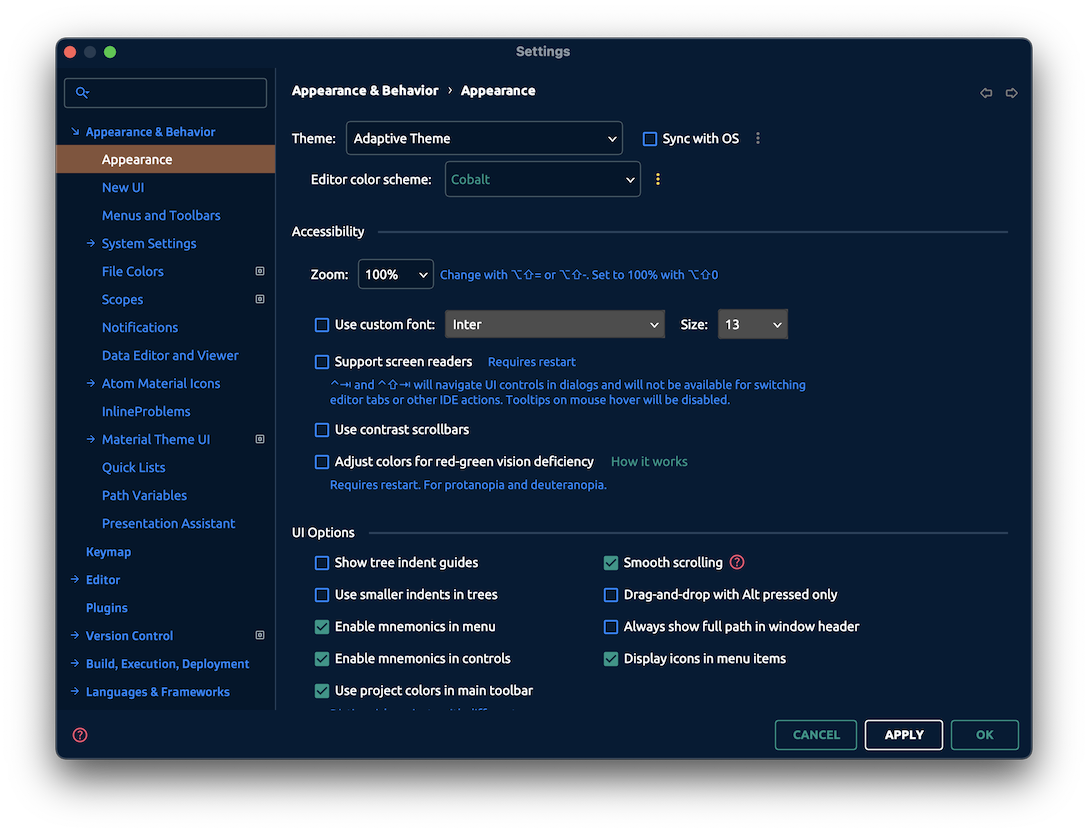
Task: Uncheck Enable mnemonics in menu
Action: pyautogui.click(x=322, y=627)
